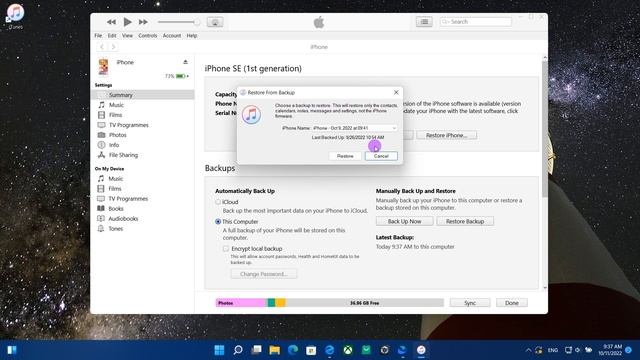The image size is (640, 360).
Task: Open the Windows Start menu
Action: (x=219, y=350)
